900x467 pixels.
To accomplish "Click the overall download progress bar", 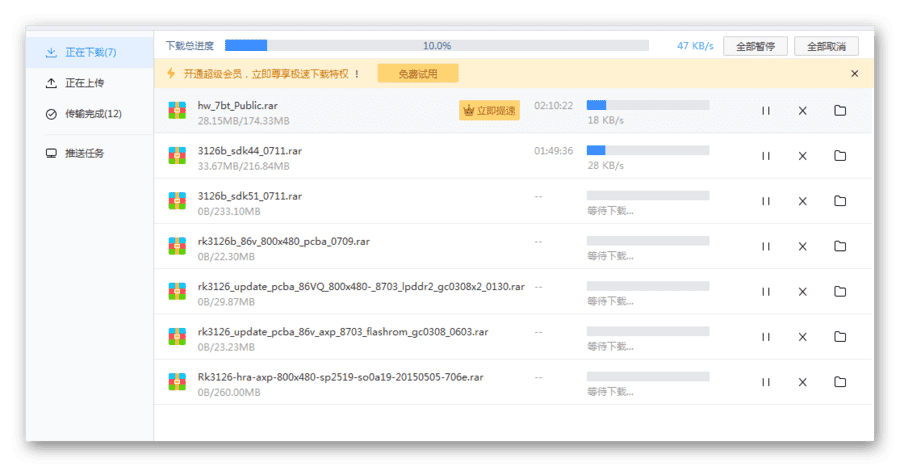I will [437, 45].
